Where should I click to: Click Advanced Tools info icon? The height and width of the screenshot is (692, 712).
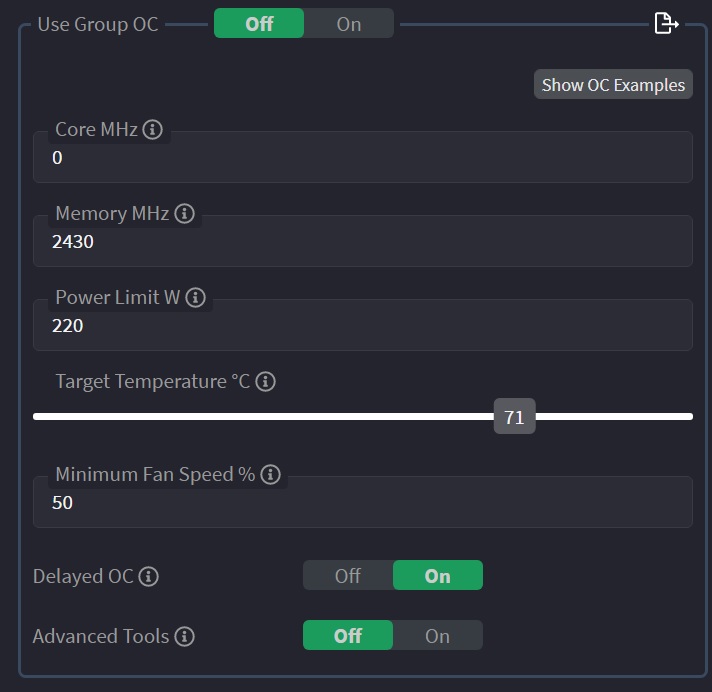click(x=185, y=636)
